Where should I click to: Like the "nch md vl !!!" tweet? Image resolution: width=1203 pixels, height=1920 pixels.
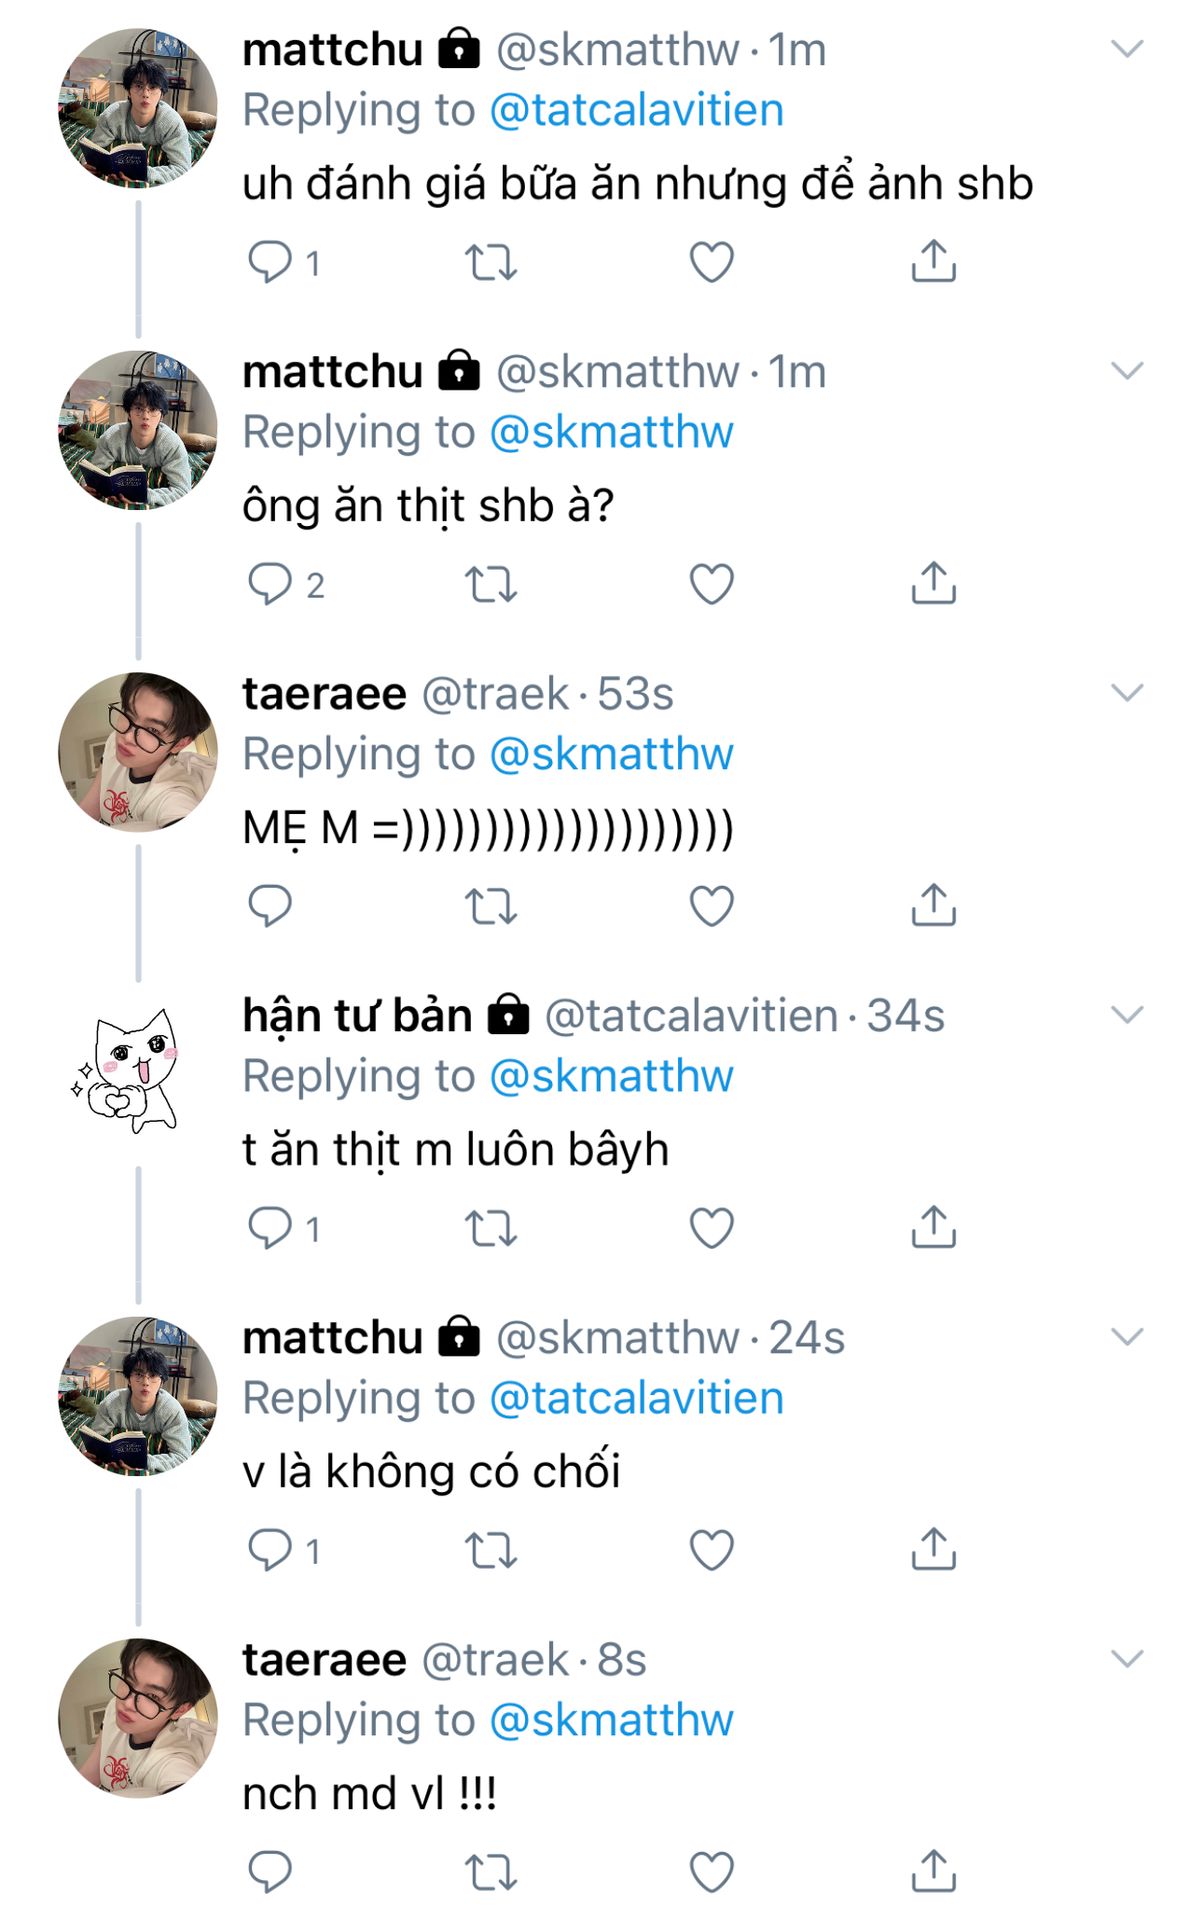tap(711, 1872)
